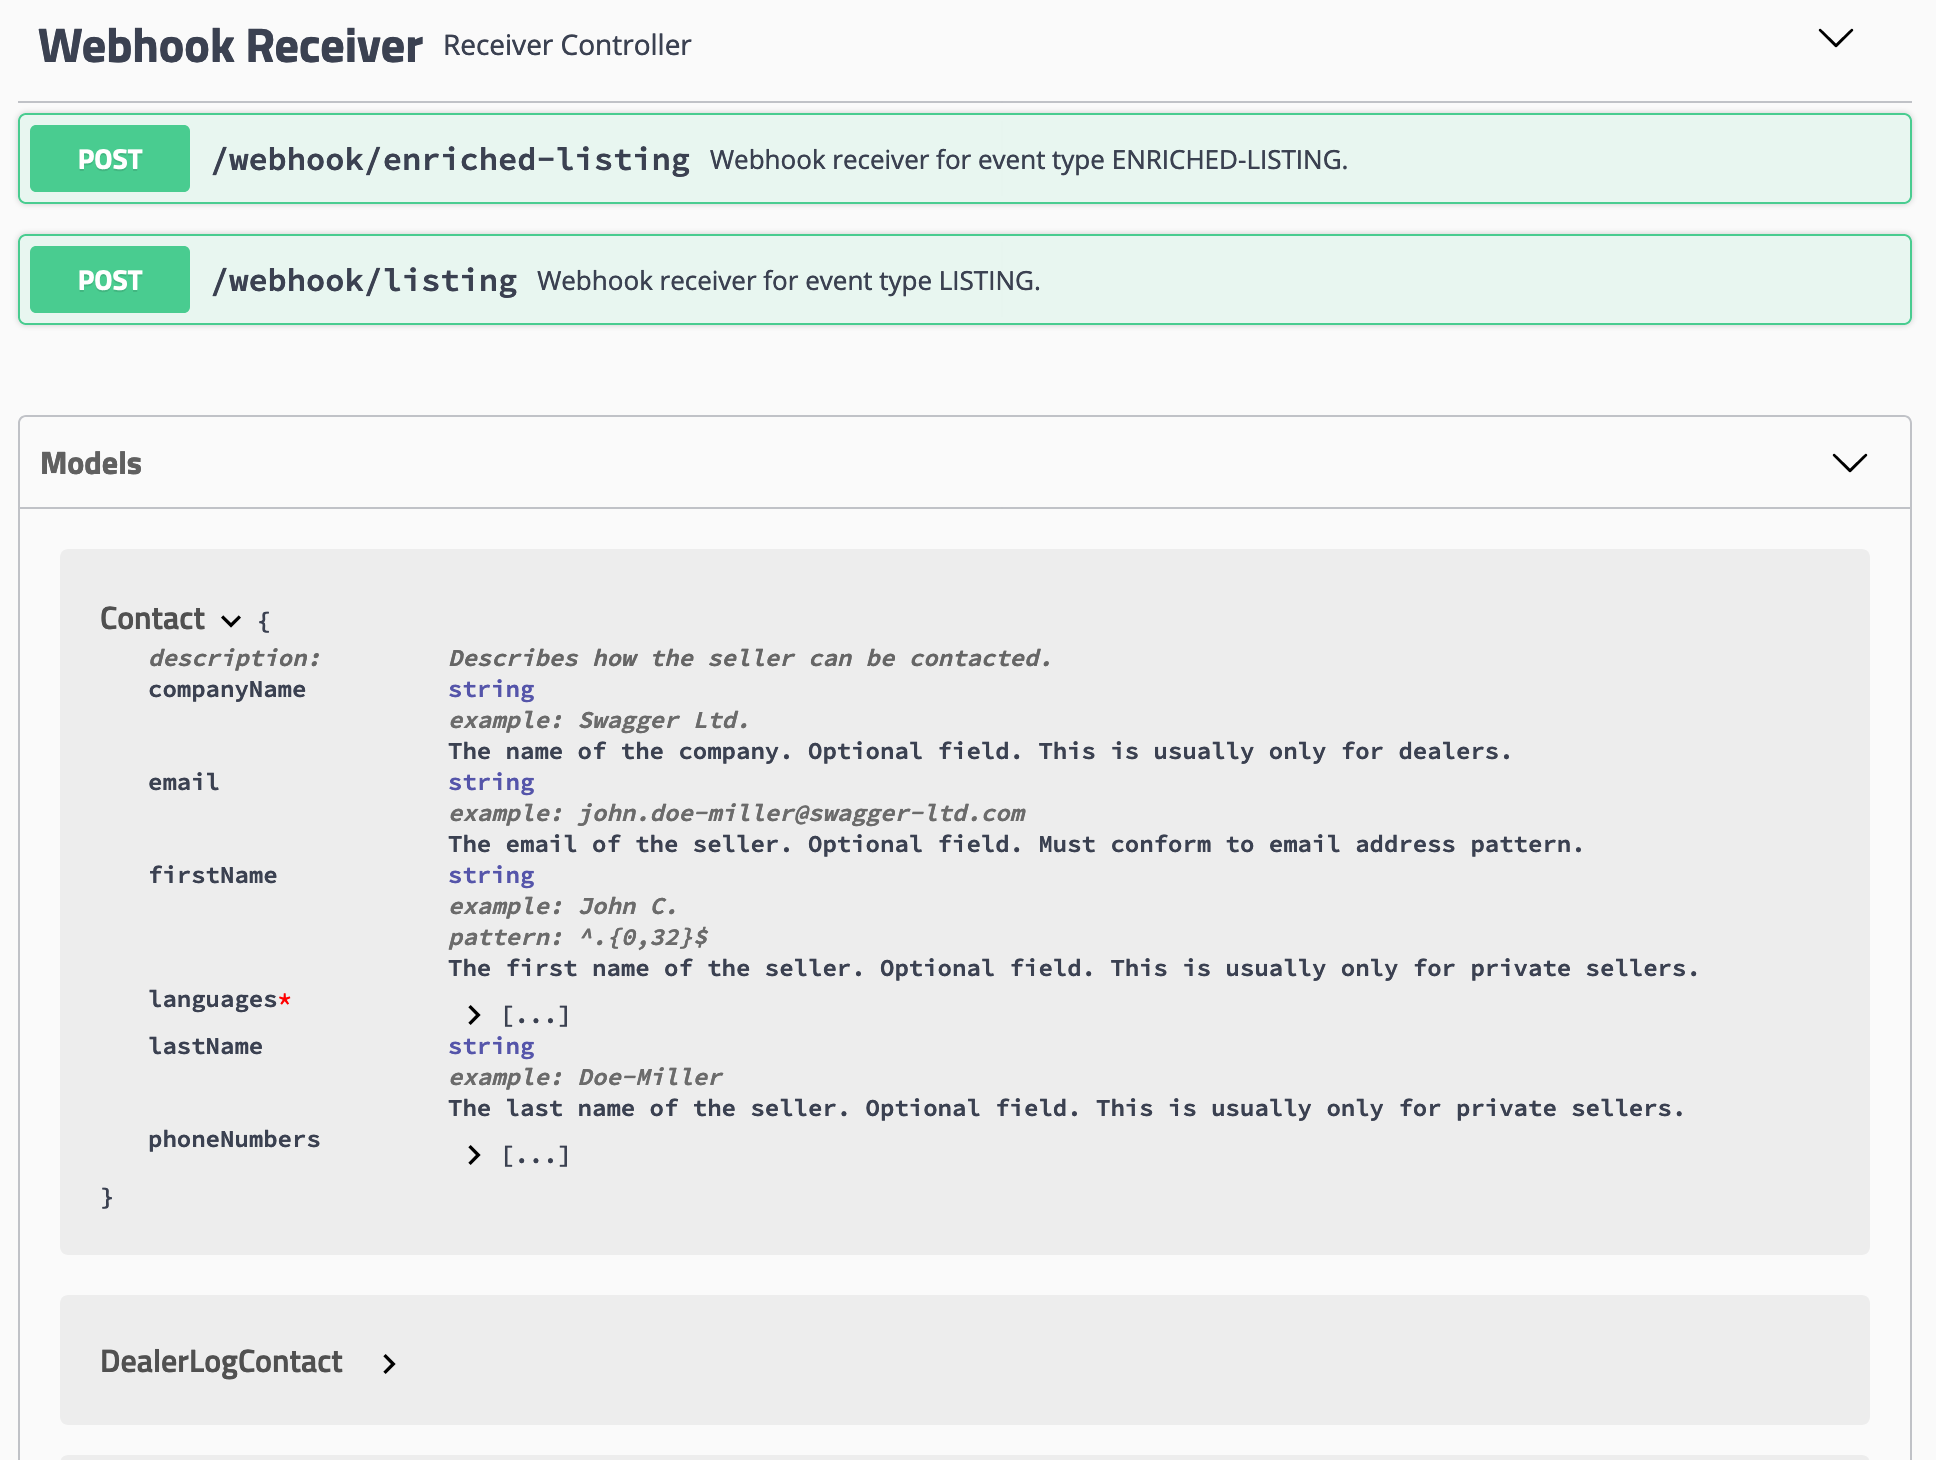Click the ENRICHED-LISTING endpoint description text
The image size is (1936, 1460).
point(1028,160)
